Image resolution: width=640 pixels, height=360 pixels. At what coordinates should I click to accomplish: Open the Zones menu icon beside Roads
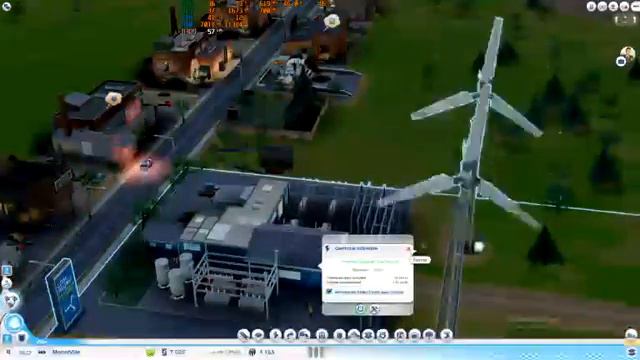point(258,335)
